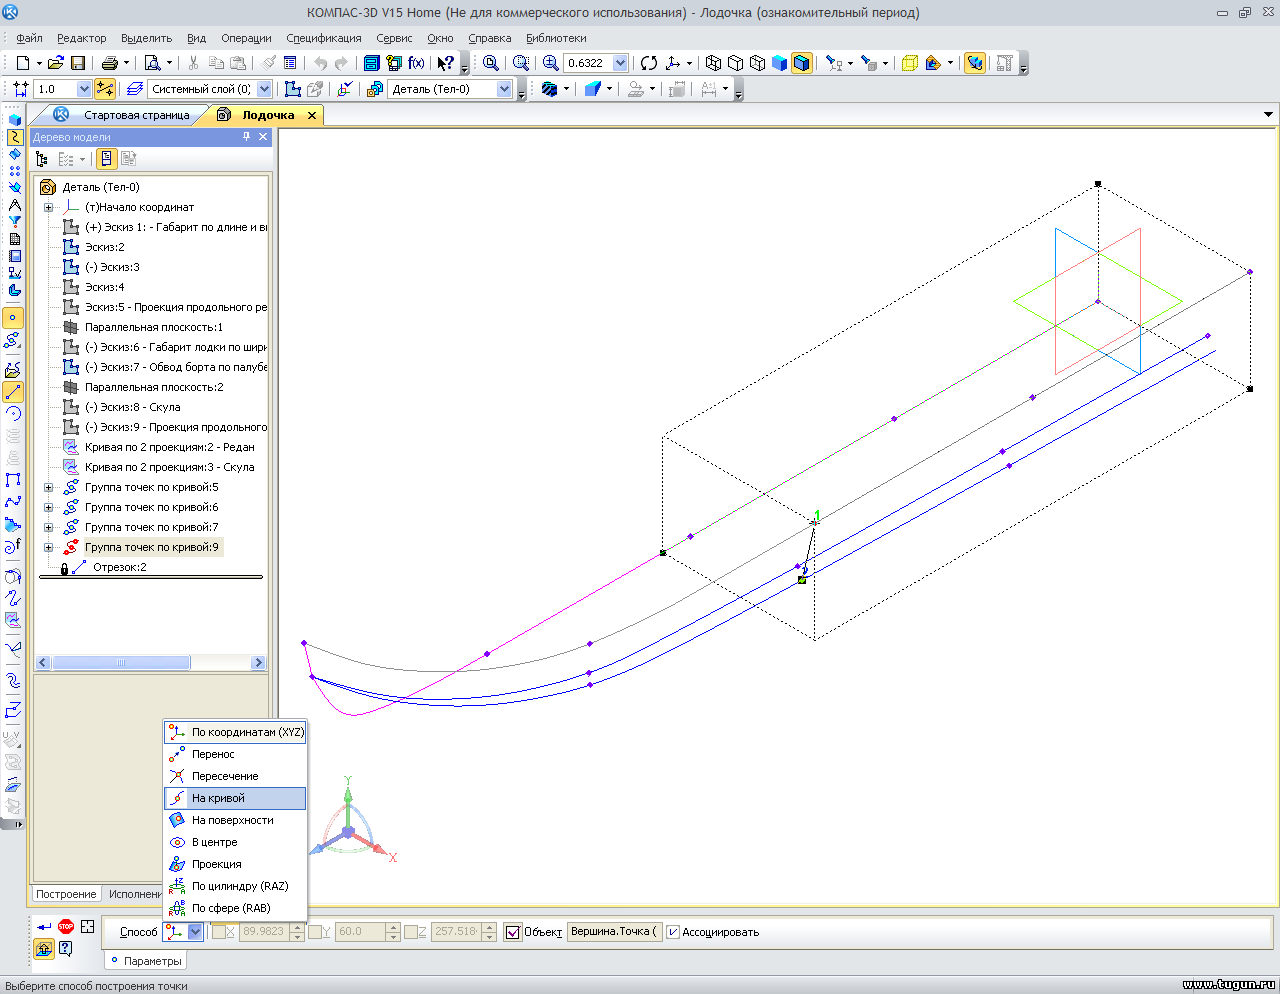Open layer manager icon

coord(135,89)
